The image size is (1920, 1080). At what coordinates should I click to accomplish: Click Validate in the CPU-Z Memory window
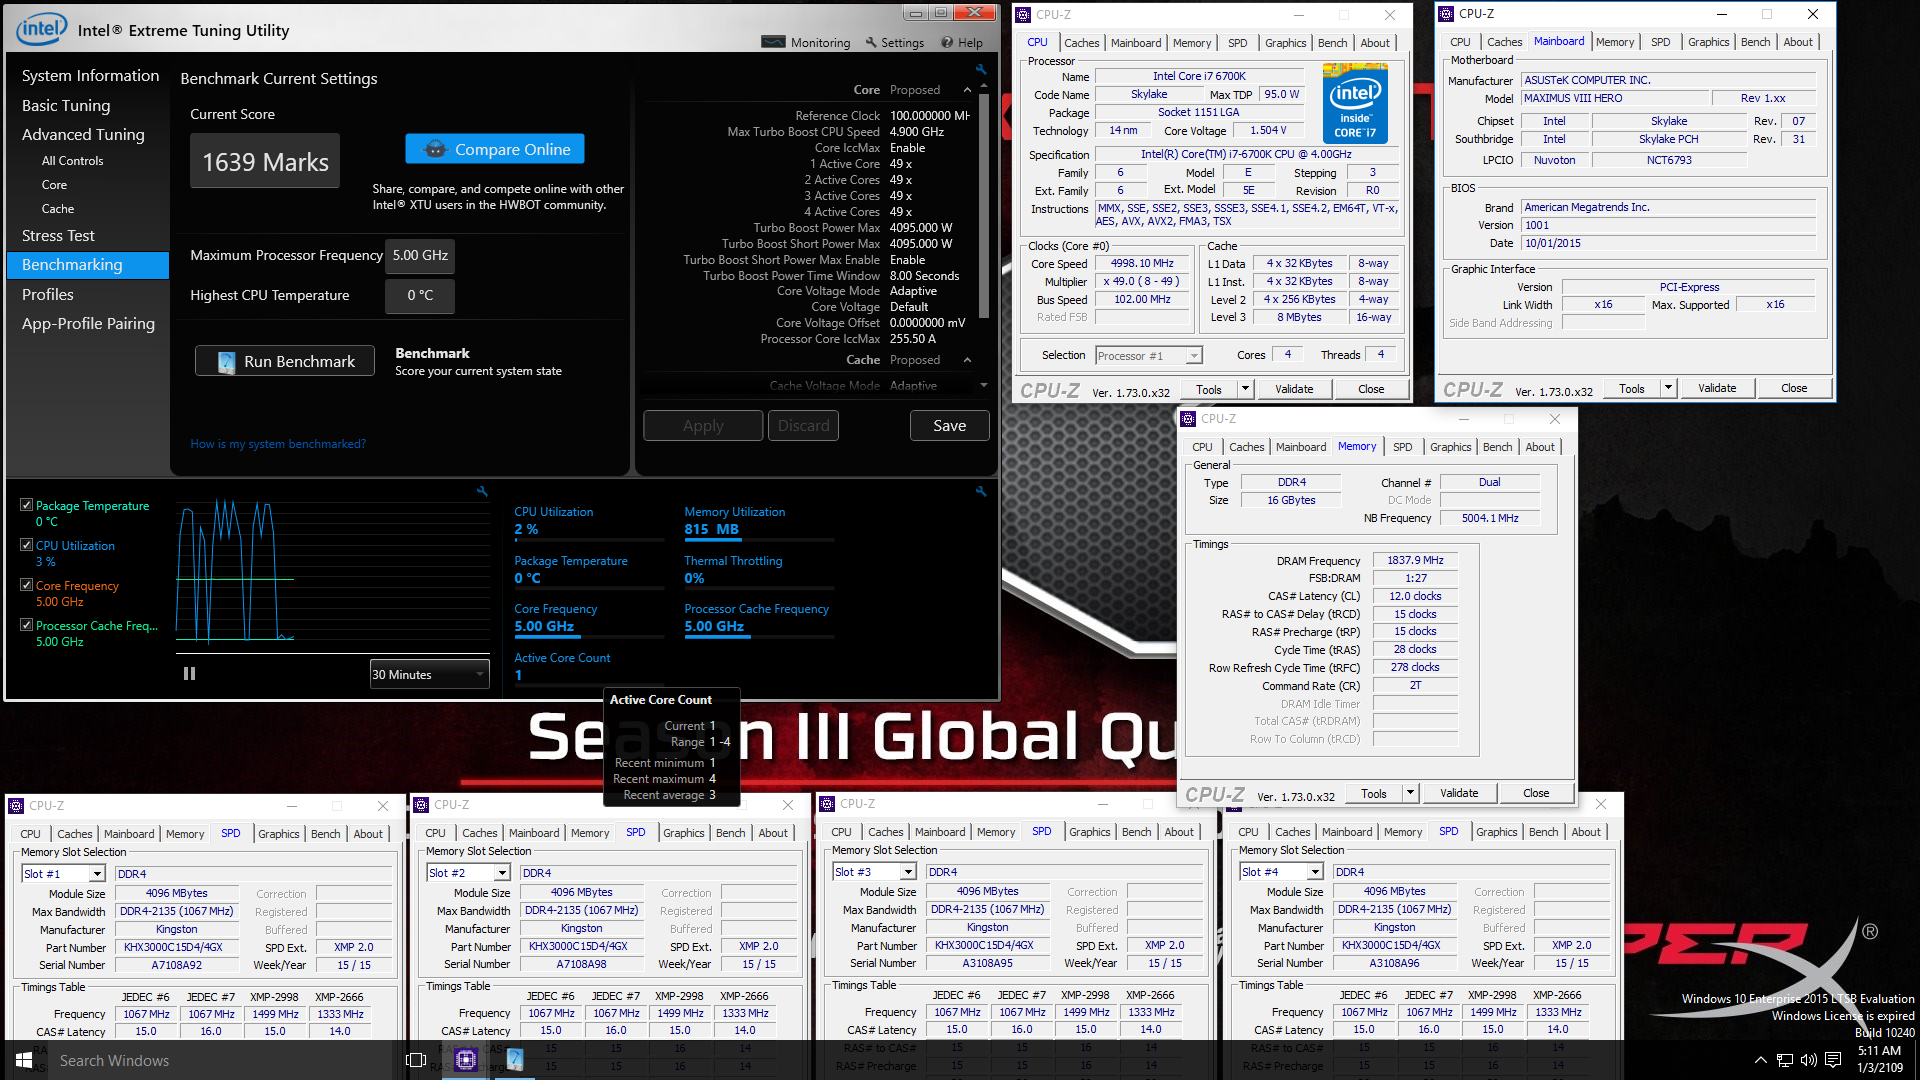tap(1459, 793)
